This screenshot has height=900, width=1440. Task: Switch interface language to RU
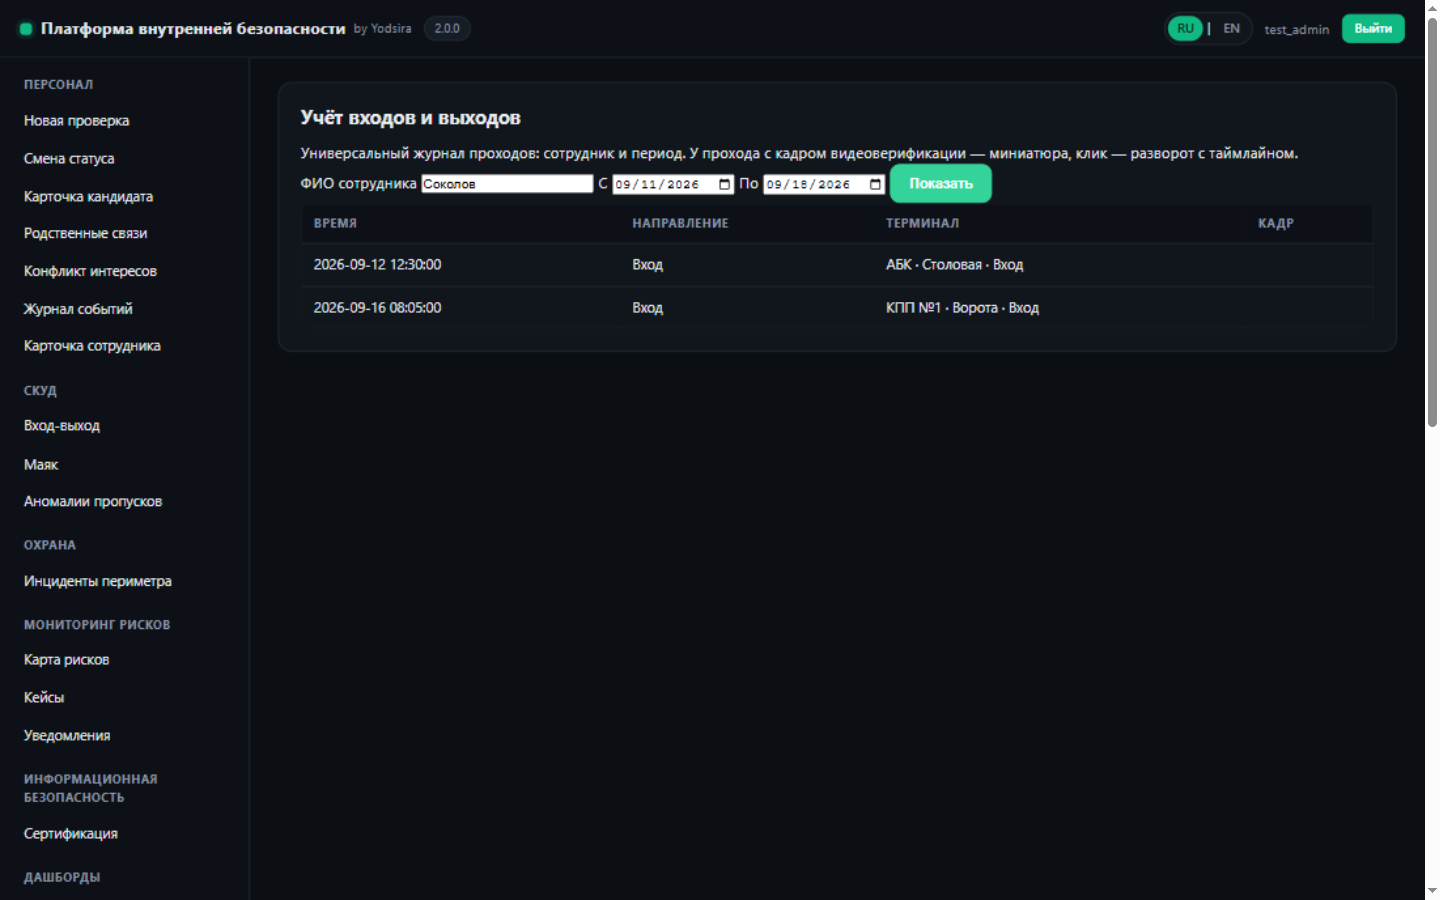pos(1185,29)
